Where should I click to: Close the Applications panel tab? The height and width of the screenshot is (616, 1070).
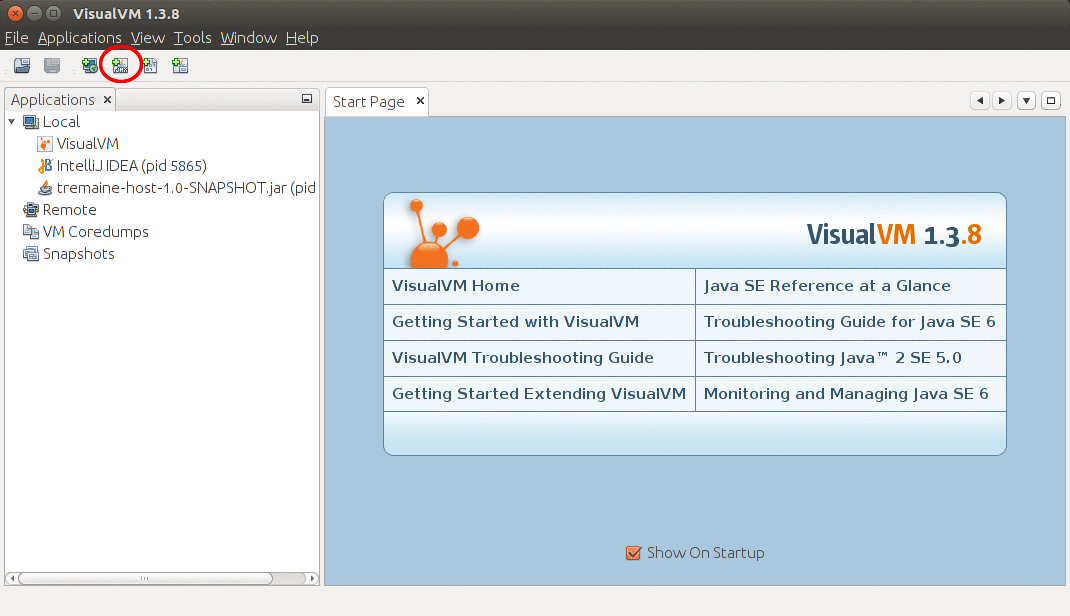[107, 100]
